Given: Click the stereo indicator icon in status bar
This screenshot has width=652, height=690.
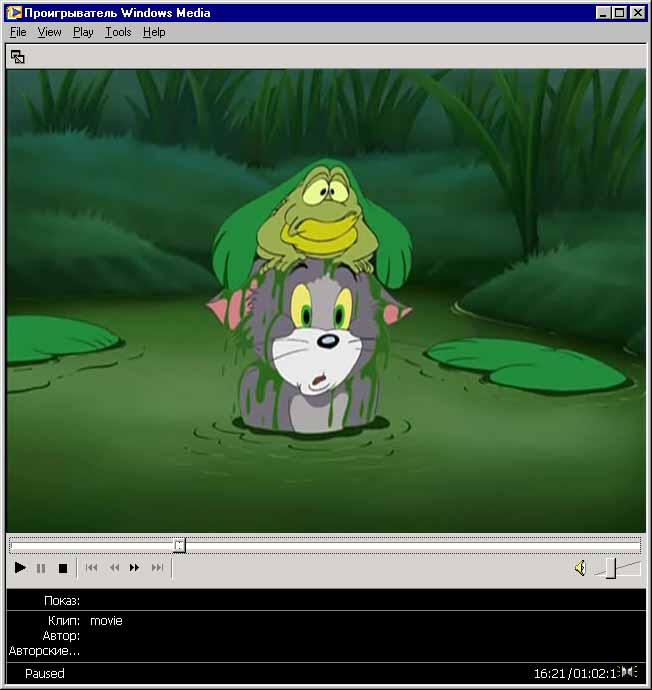Looking at the screenshot, I should pos(628,672).
